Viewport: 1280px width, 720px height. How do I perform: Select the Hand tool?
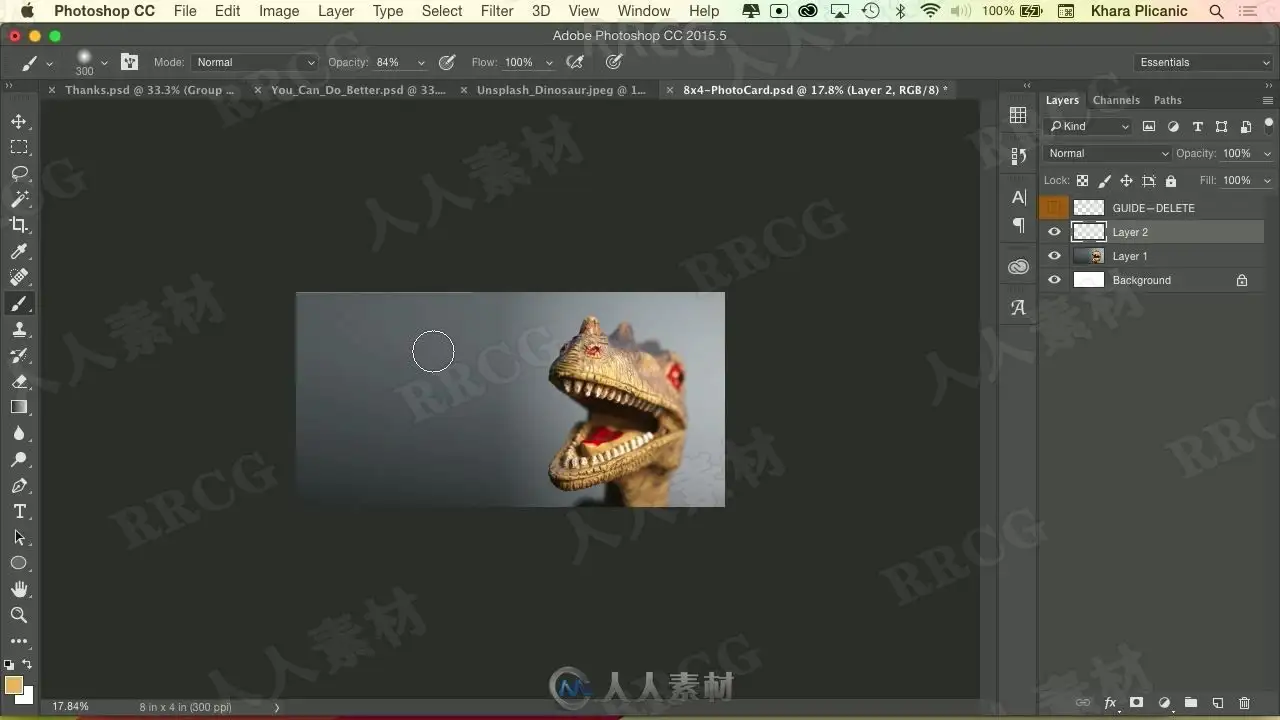point(19,589)
